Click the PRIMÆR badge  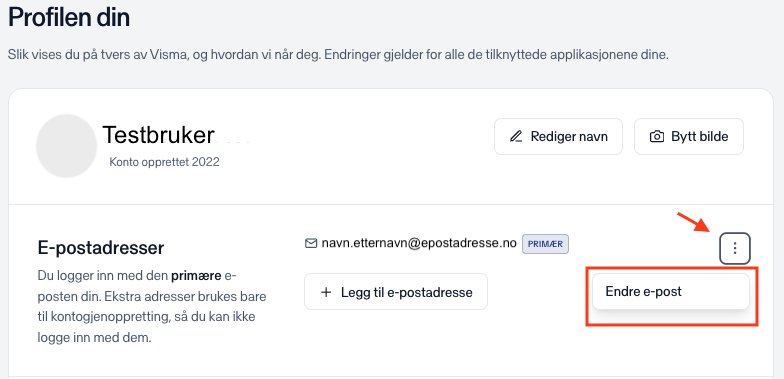tap(546, 244)
